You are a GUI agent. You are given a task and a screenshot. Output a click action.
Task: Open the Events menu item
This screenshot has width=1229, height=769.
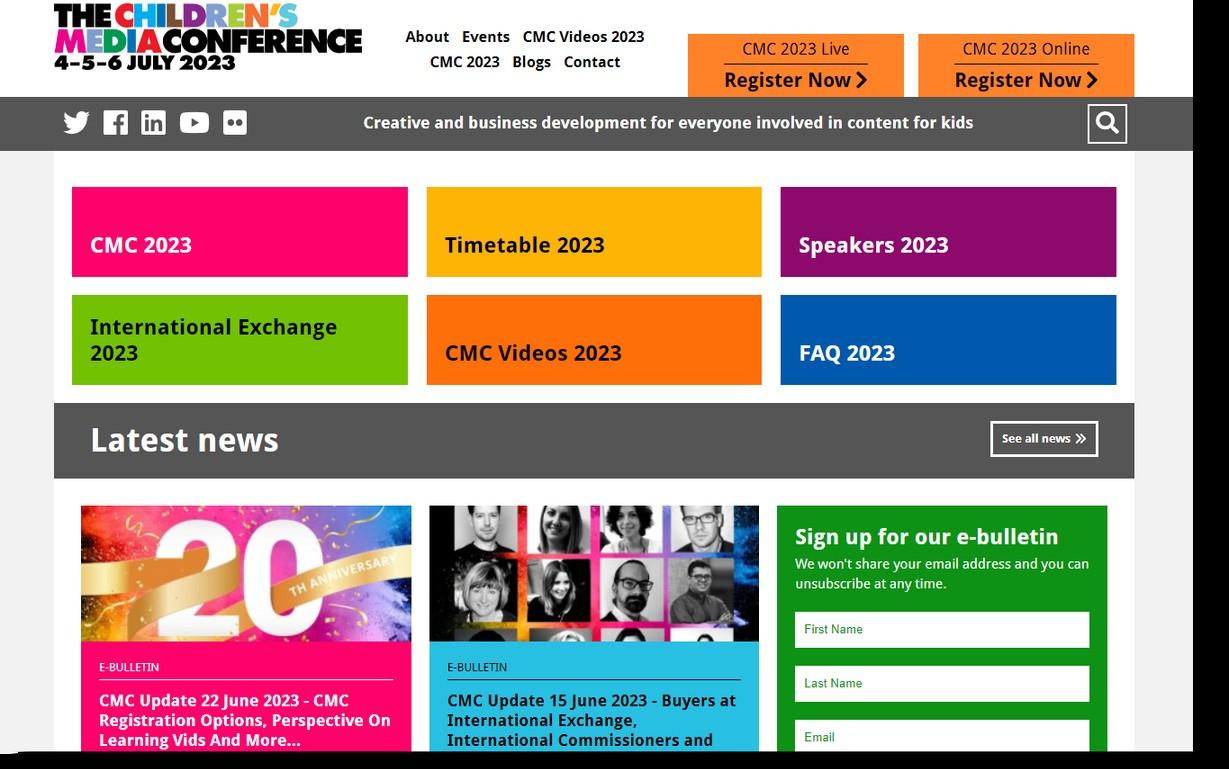click(486, 37)
